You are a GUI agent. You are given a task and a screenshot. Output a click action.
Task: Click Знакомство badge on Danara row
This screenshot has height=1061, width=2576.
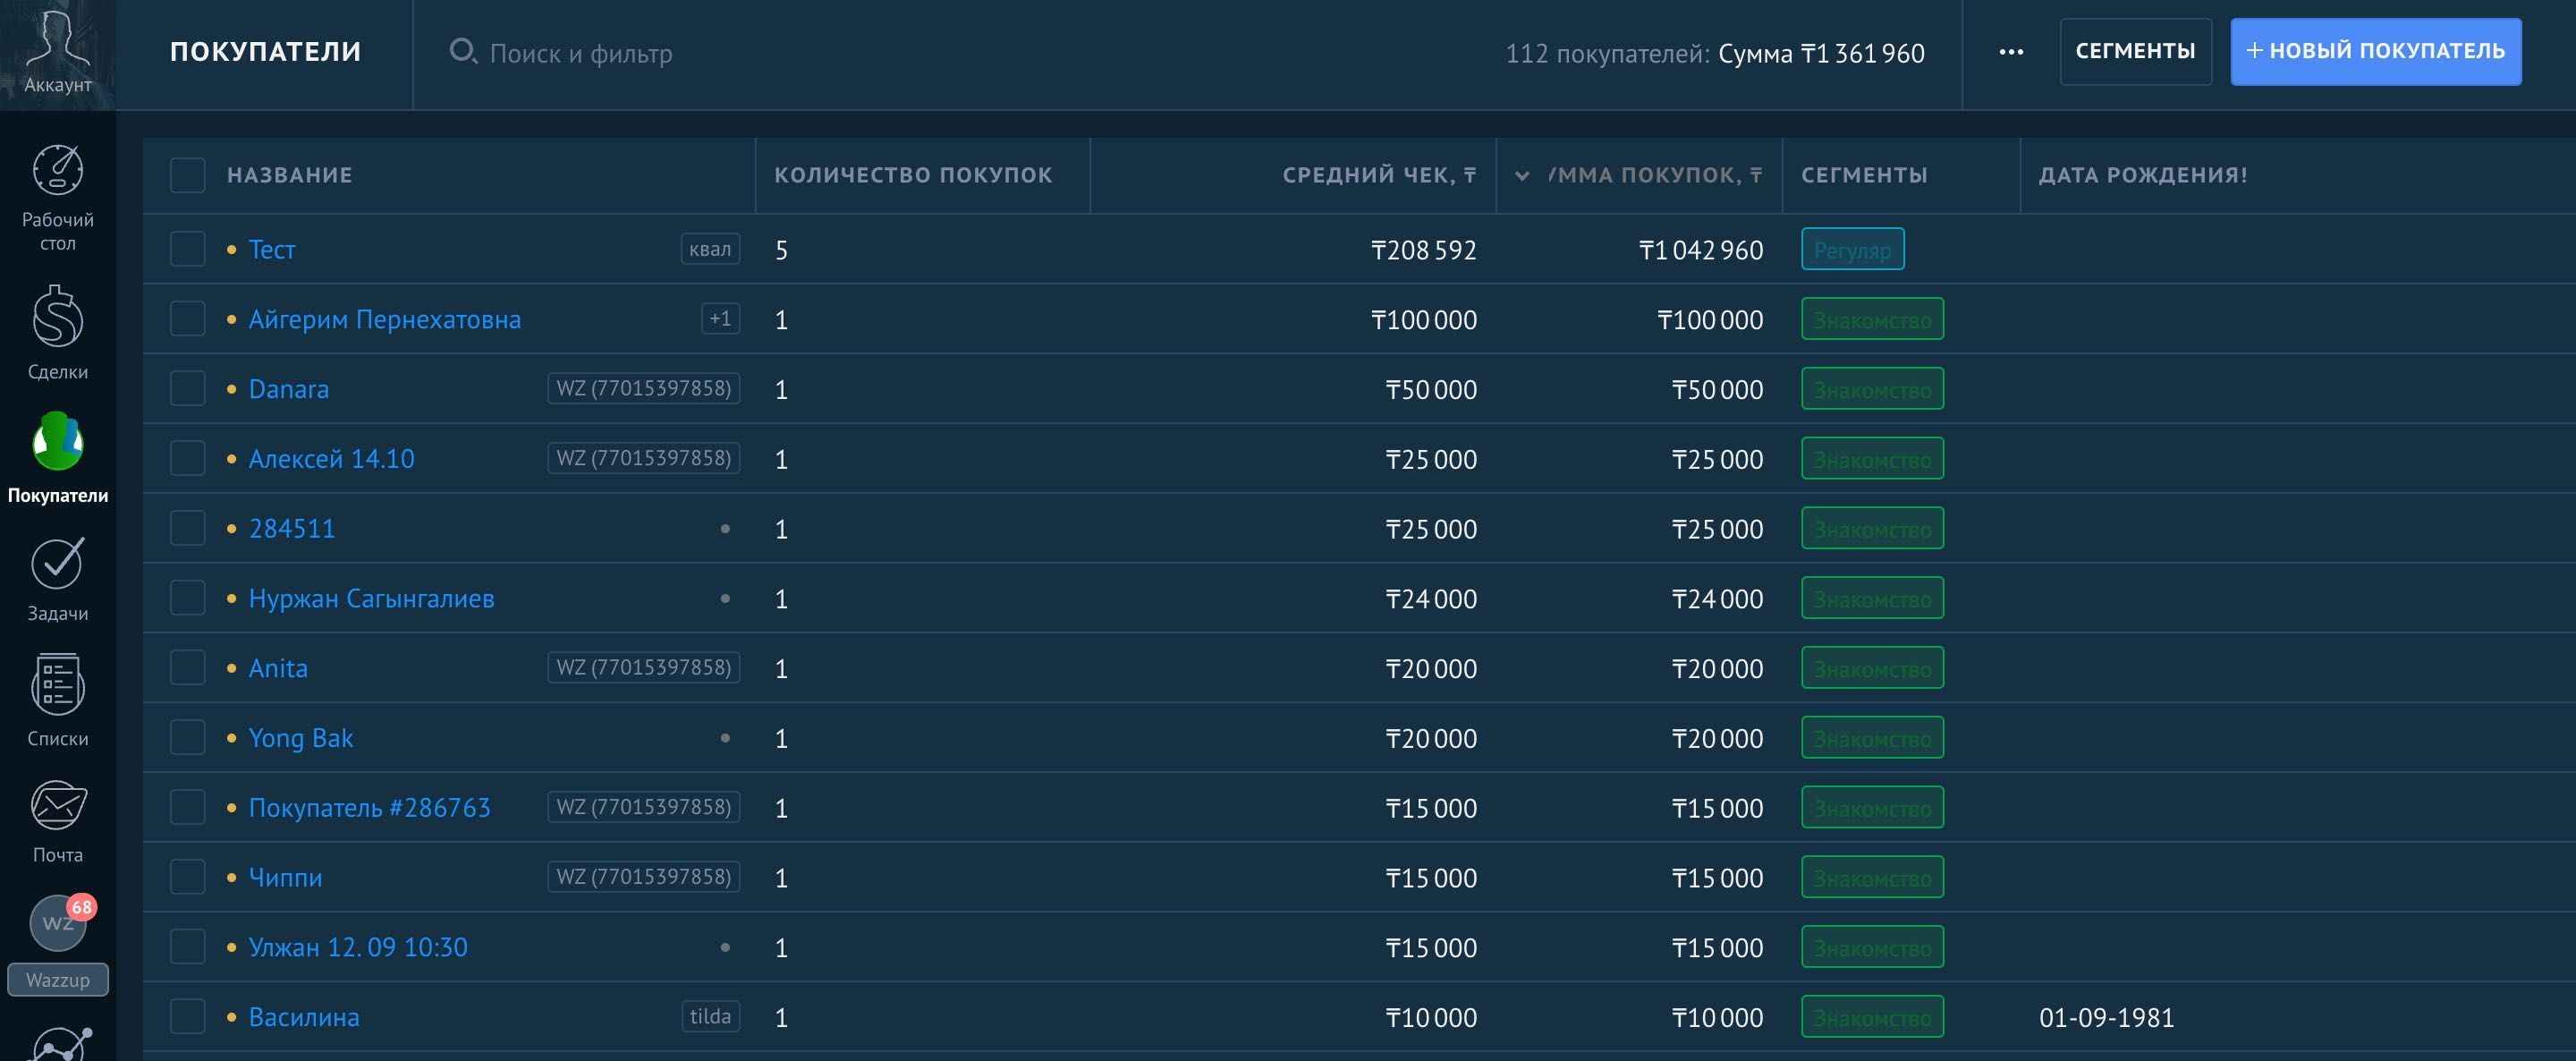coord(1872,388)
